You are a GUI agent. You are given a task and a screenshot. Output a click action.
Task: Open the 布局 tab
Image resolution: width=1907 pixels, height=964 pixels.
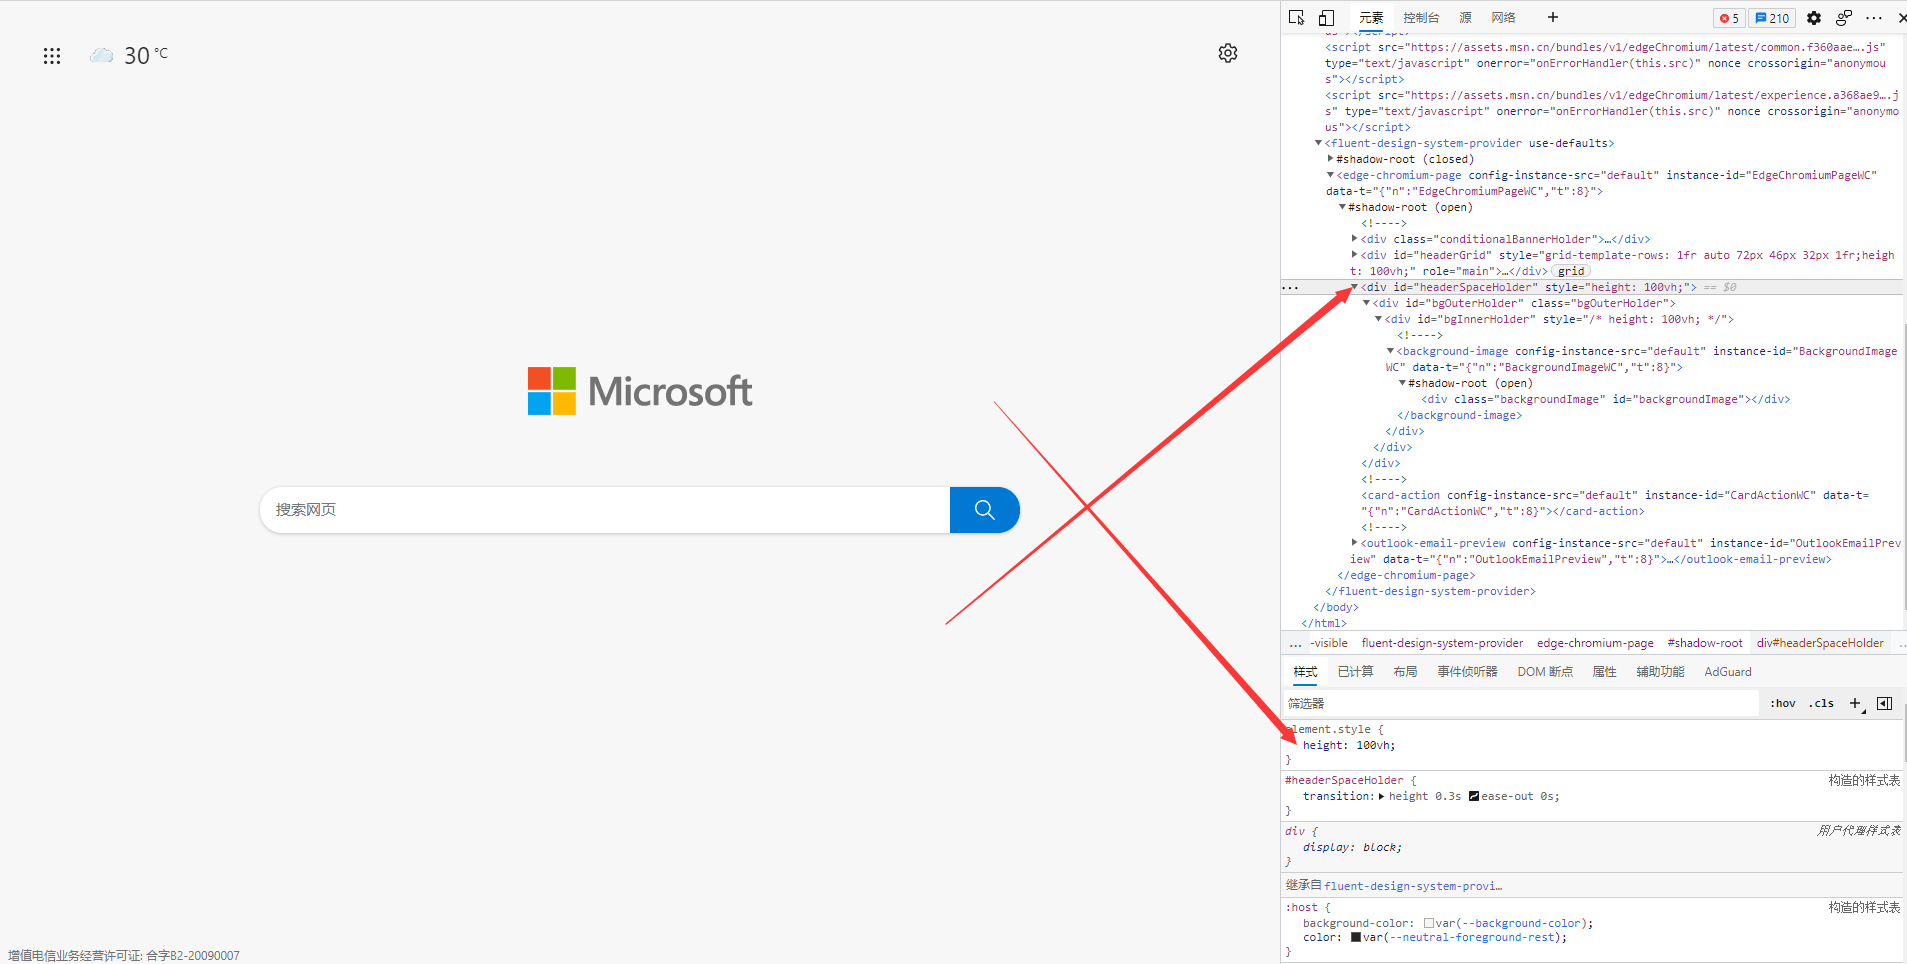point(1406,672)
